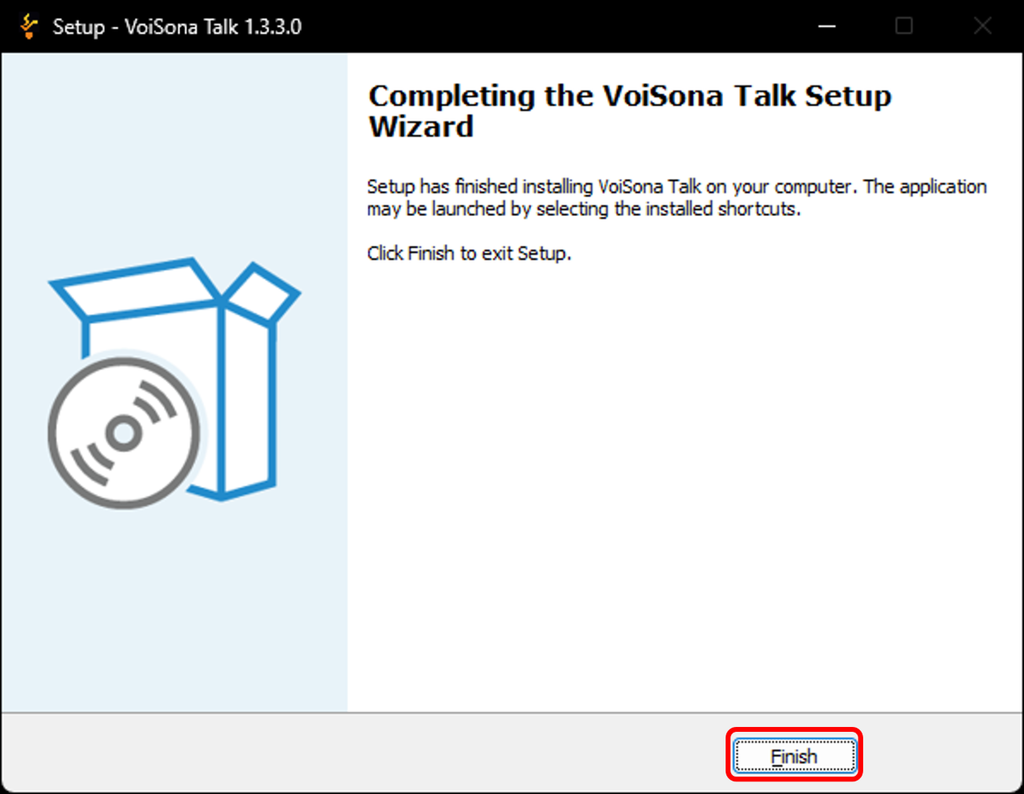Click the 'Setup has finished installing' paragraph
Viewport: 1024px width, 794px height.
pyautogui.click(x=677, y=198)
